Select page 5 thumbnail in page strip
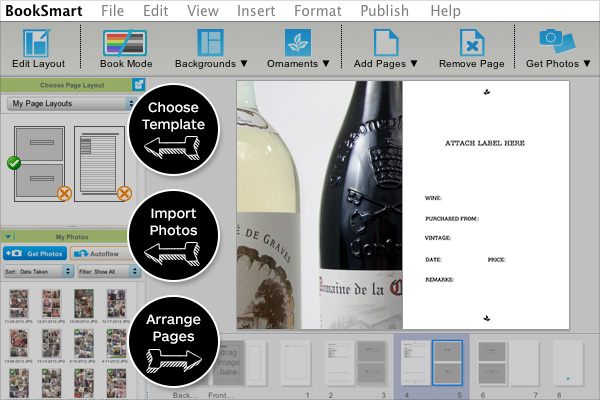The height and width of the screenshot is (400, 600). click(x=447, y=362)
